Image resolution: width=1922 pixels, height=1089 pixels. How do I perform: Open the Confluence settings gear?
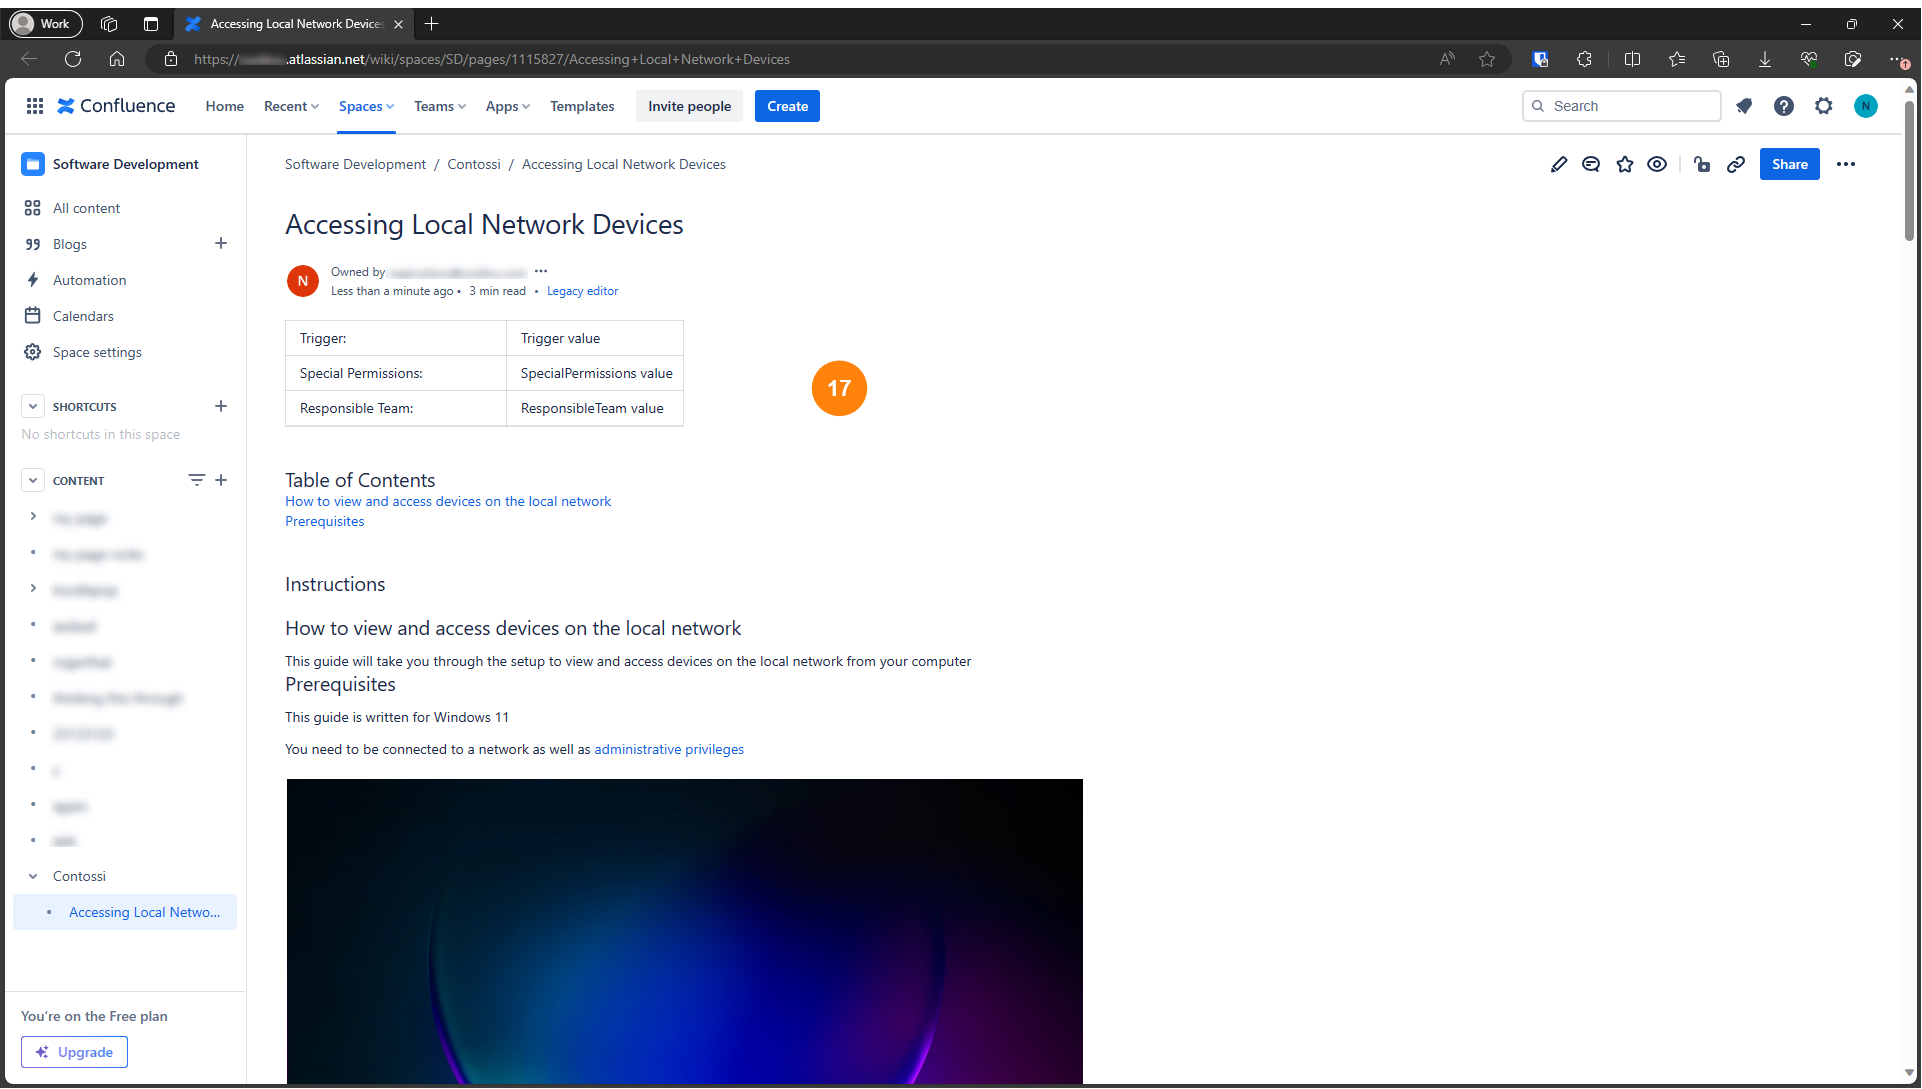click(x=1824, y=106)
